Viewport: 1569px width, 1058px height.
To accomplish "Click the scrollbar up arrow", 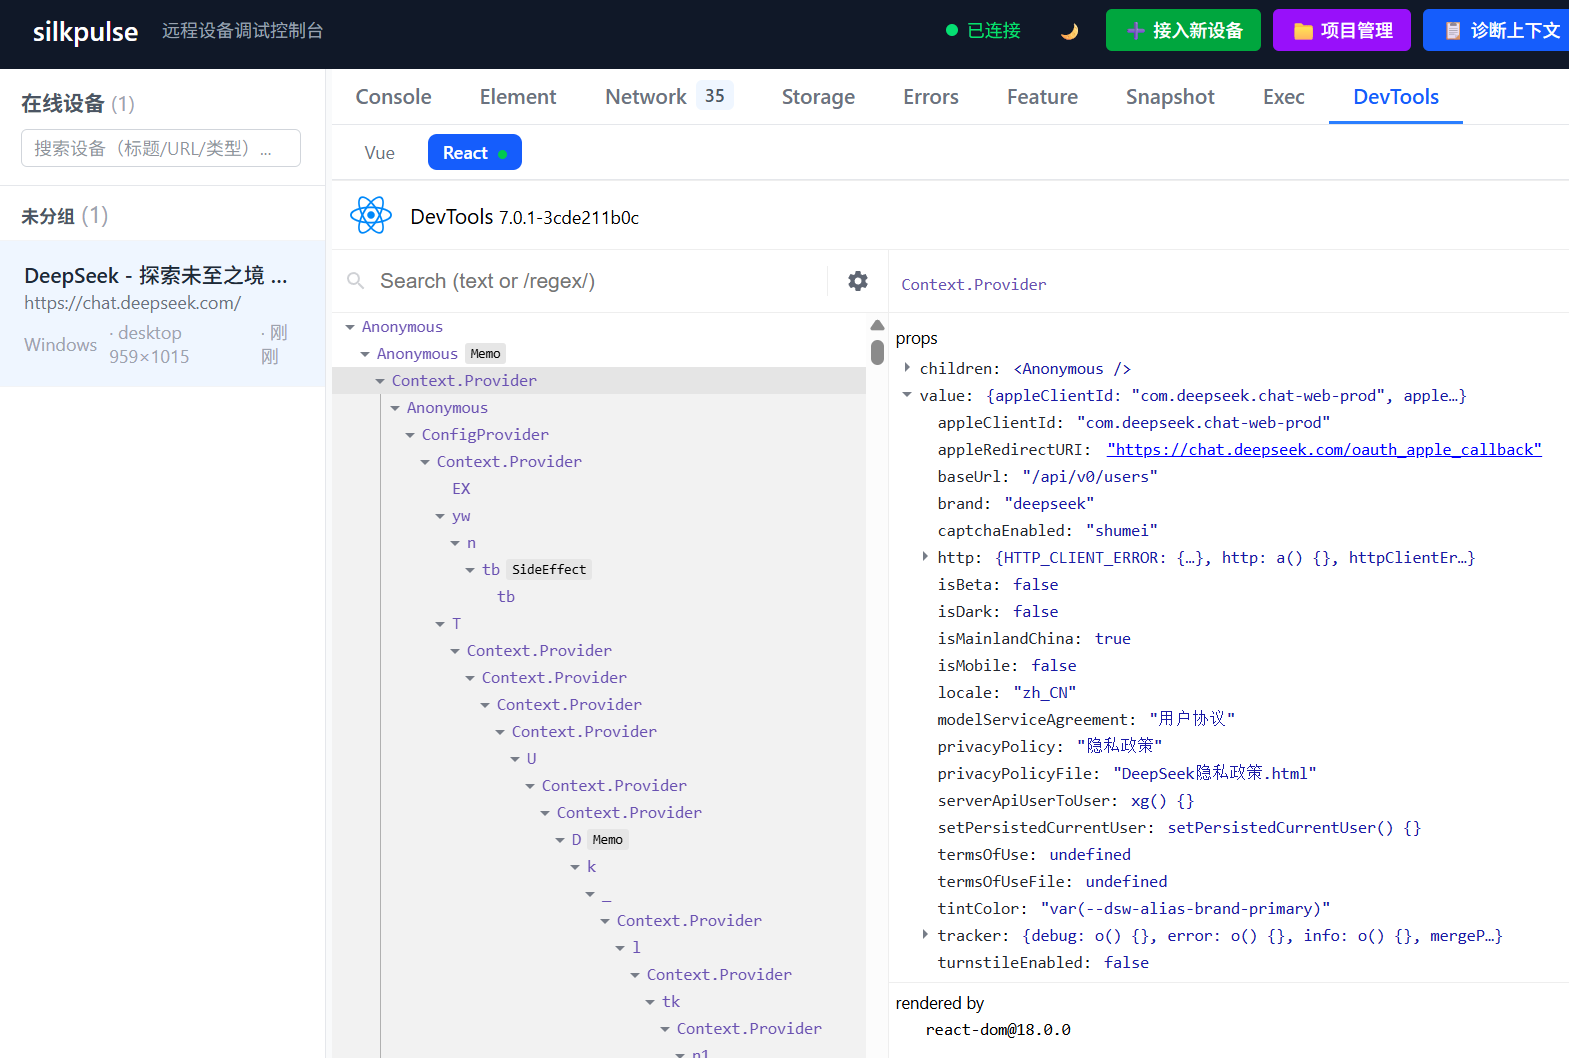I will [x=877, y=325].
